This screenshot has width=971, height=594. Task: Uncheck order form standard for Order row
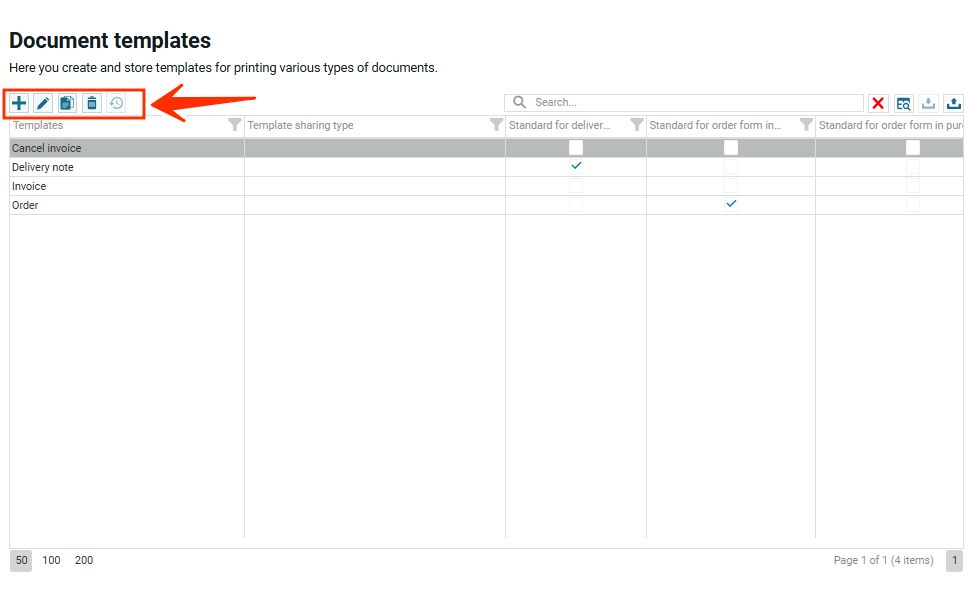pyautogui.click(x=731, y=204)
